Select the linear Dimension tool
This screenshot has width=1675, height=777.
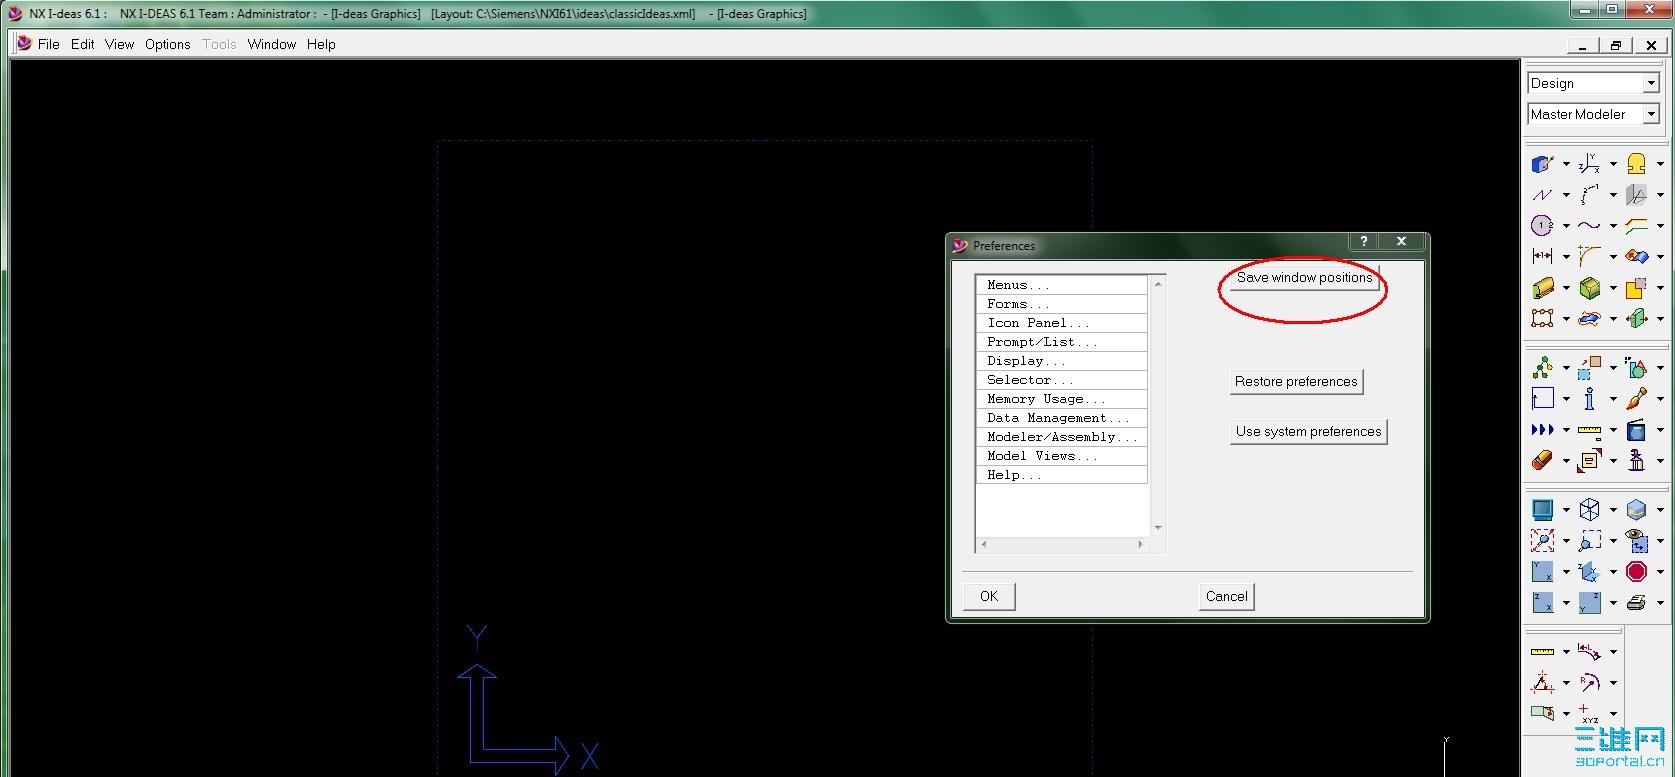click(x=1543, y=256)
